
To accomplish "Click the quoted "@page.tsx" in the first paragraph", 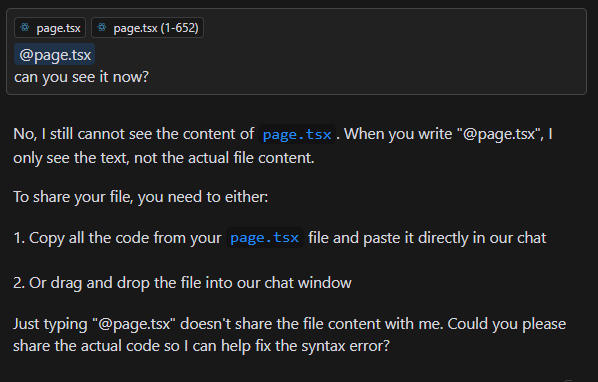I will coord(500,134).
